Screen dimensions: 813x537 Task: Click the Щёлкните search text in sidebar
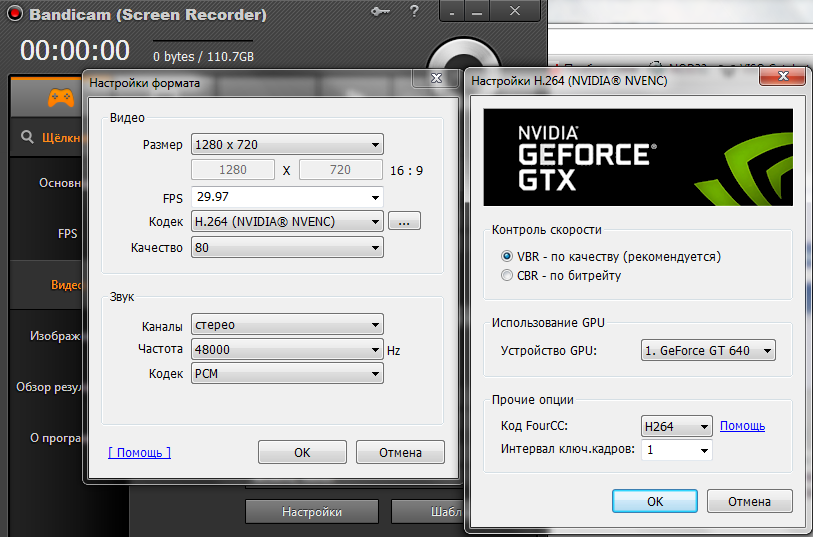(61, 138)
